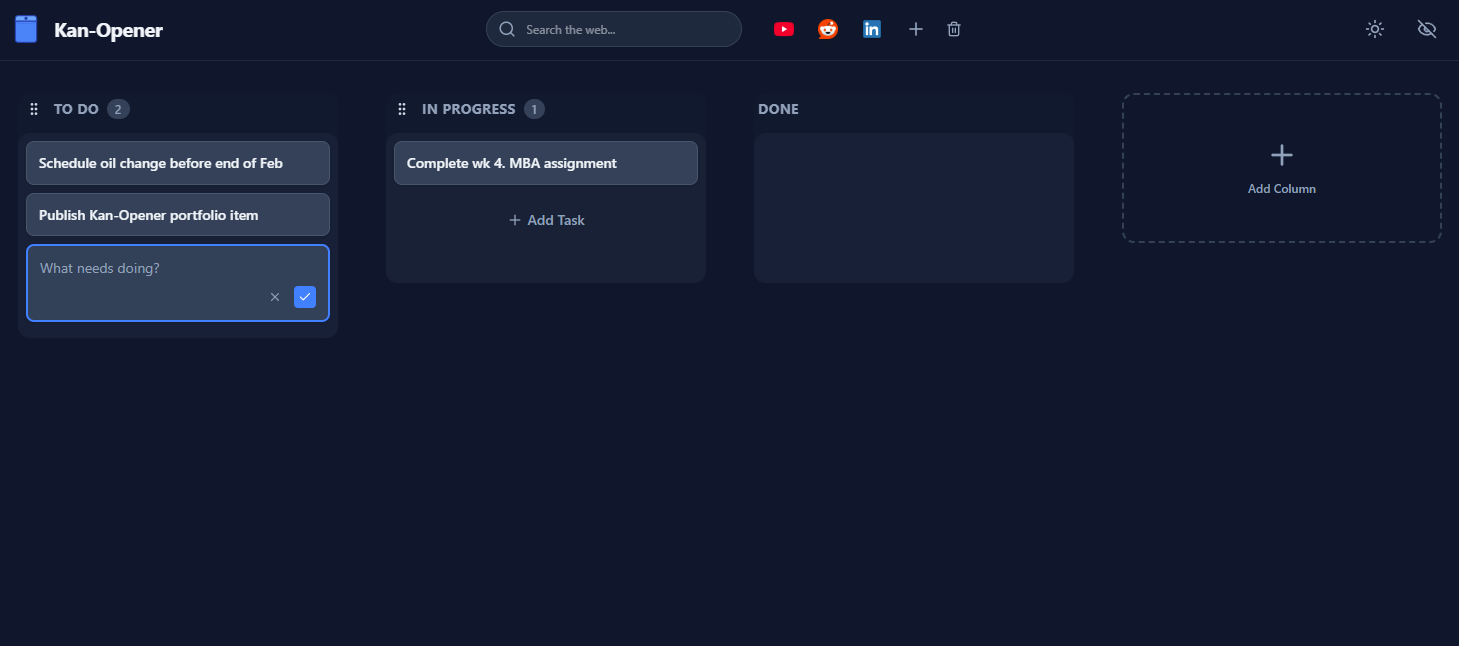Click the Add Column box
This screenshot has width=1459, height=646.
pos(1281,168)
